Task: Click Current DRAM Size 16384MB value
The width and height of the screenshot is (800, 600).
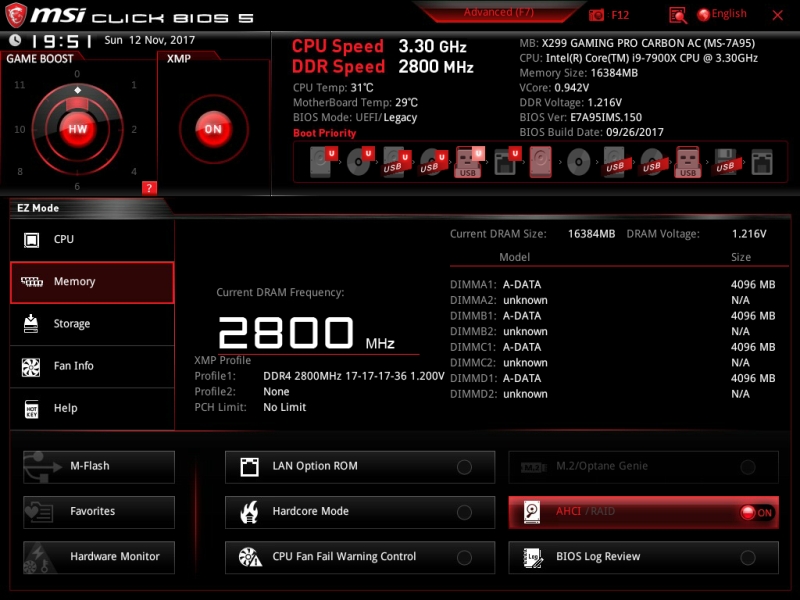Action: (591, 234)
